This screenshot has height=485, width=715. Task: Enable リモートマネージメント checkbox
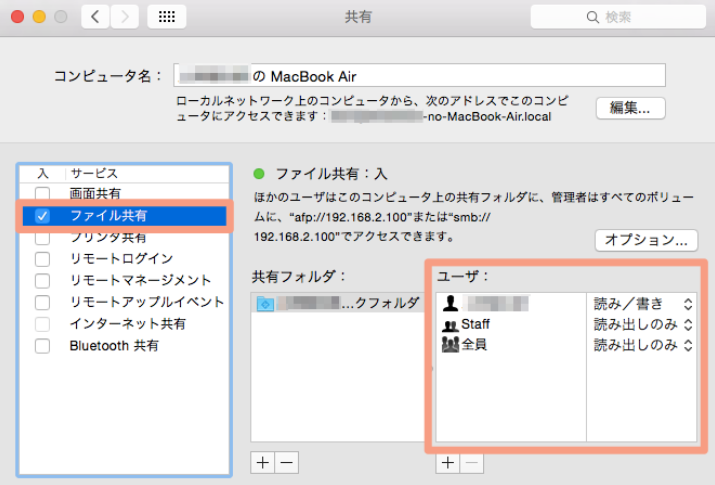(42, 280)
